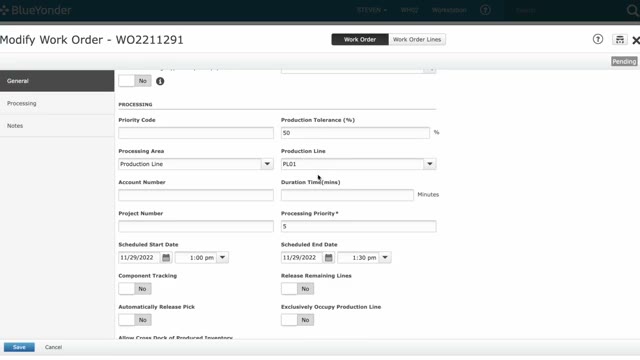640x360 pixels.
Task: Click the Scheduled Start Date text field
Action: pyautogui.click(x=140, y=258)
